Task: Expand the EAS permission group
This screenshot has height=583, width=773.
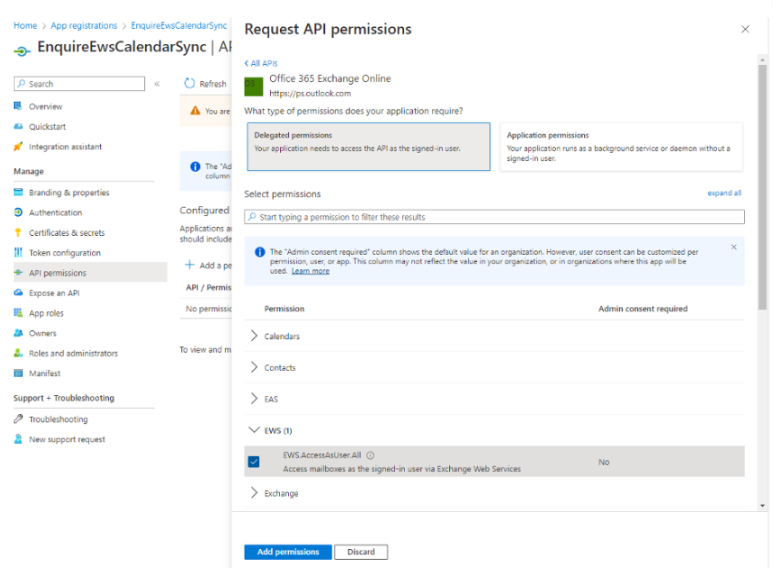Action: [x=254, y=398]
